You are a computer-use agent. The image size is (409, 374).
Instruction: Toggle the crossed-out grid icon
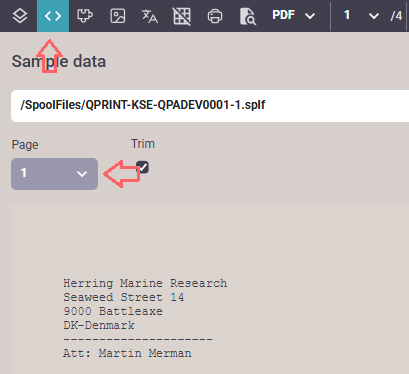coord(182,16)
